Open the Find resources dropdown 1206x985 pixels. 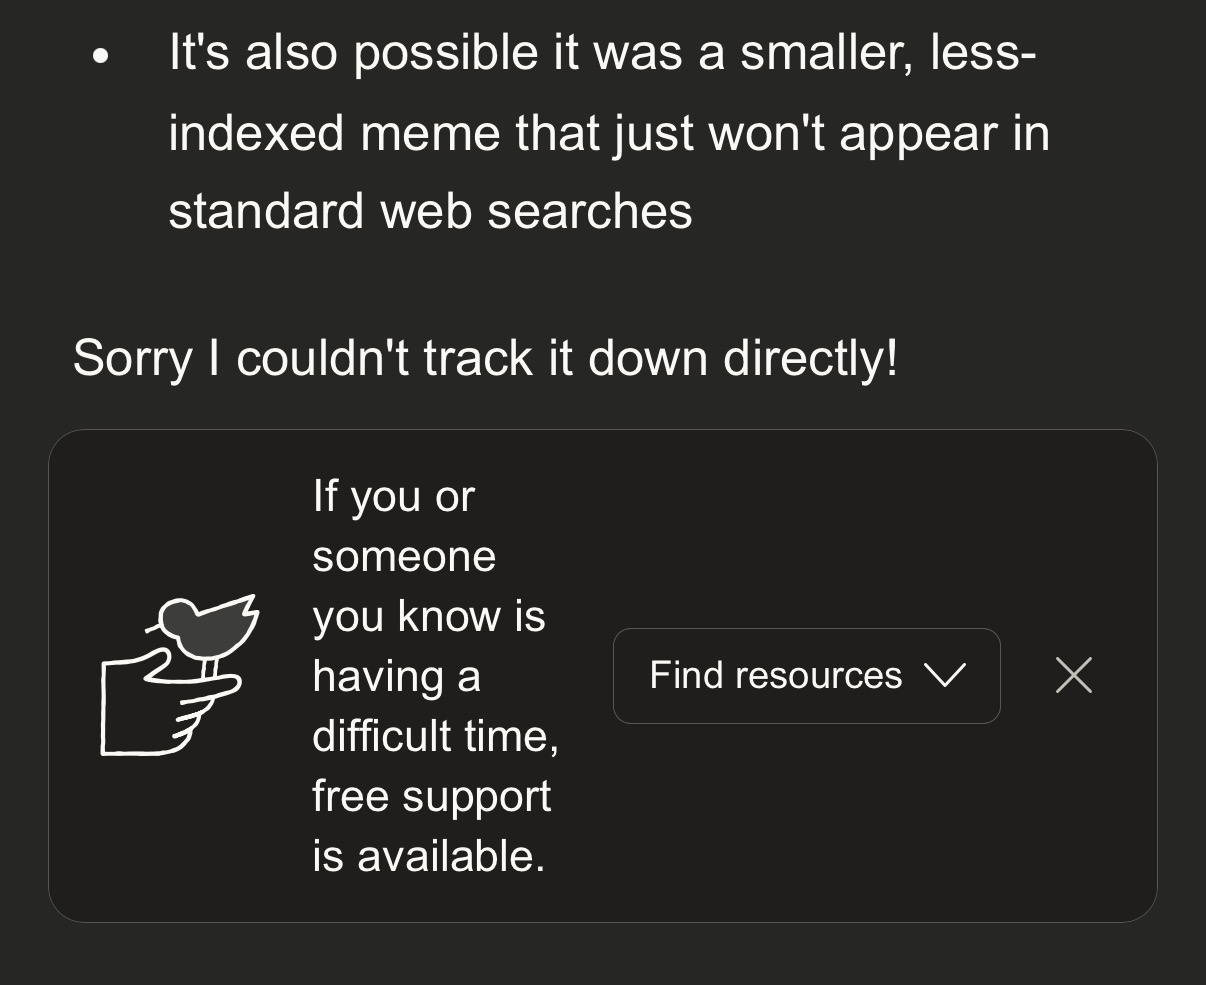pos(806,676)
